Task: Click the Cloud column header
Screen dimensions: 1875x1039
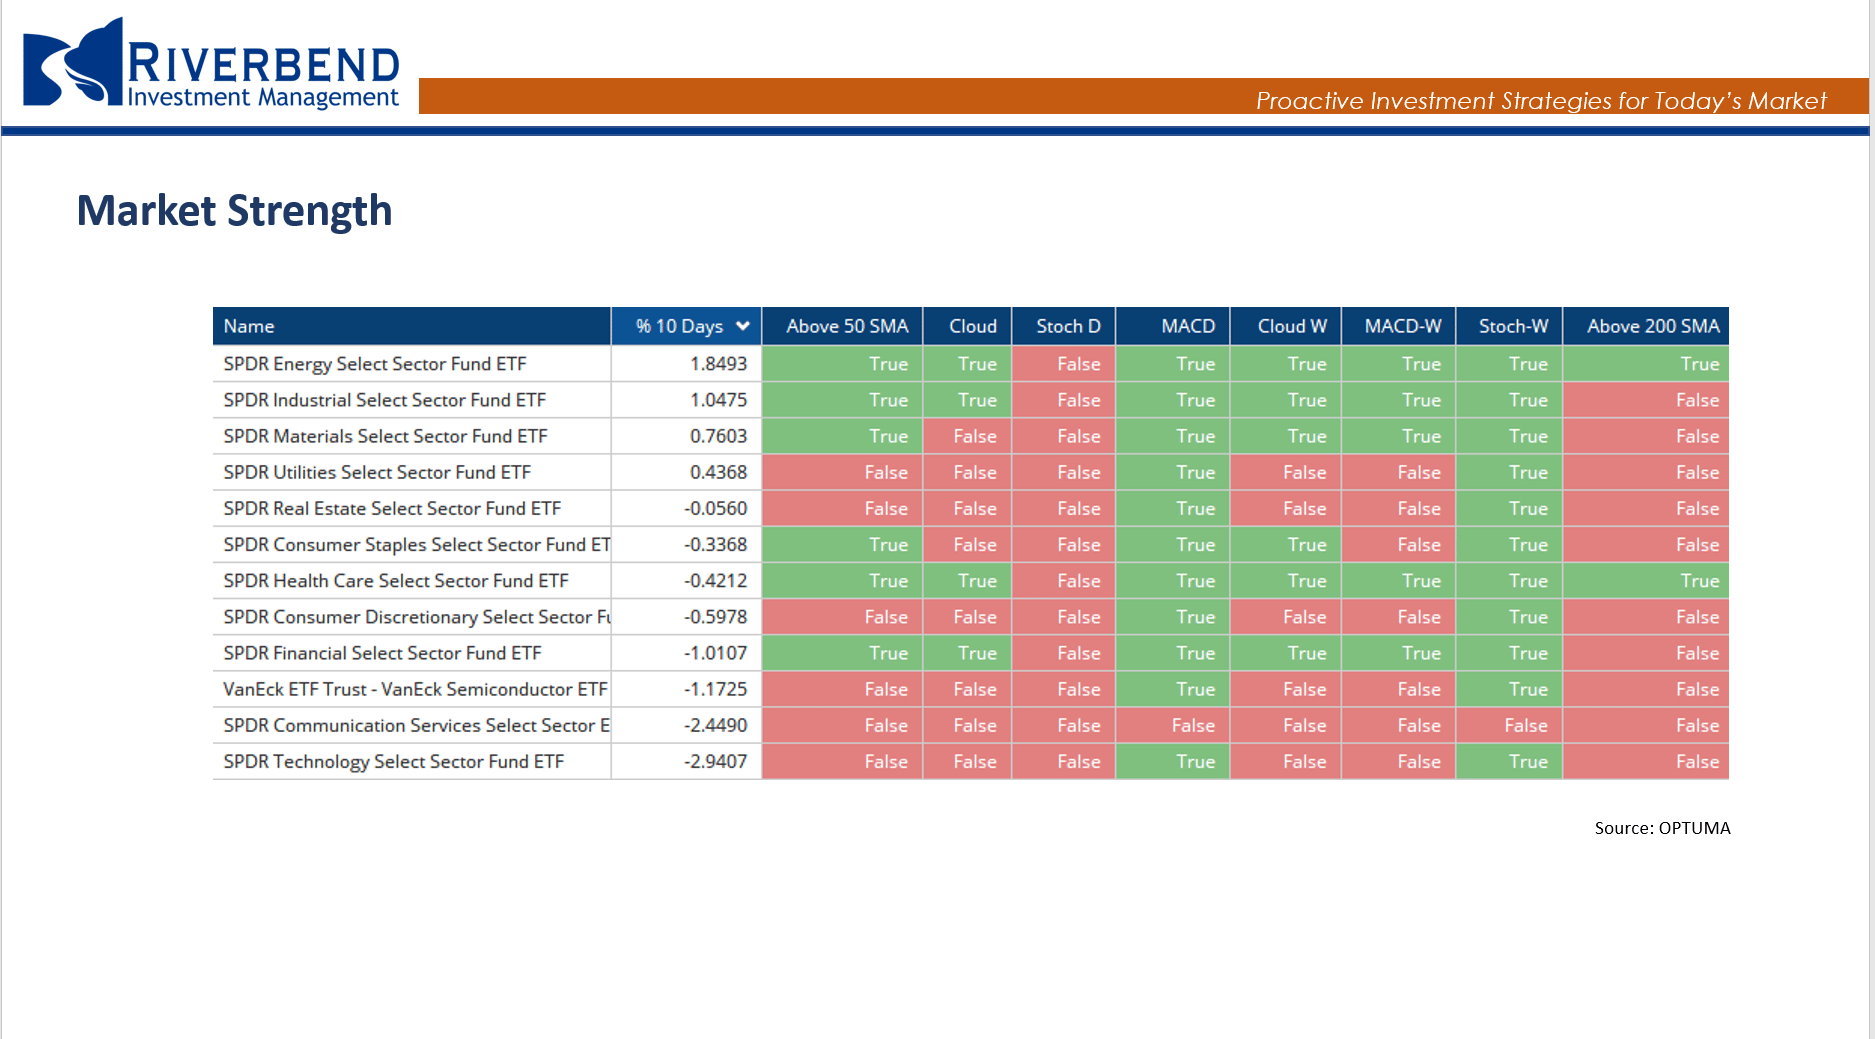Action: [967, 326]
